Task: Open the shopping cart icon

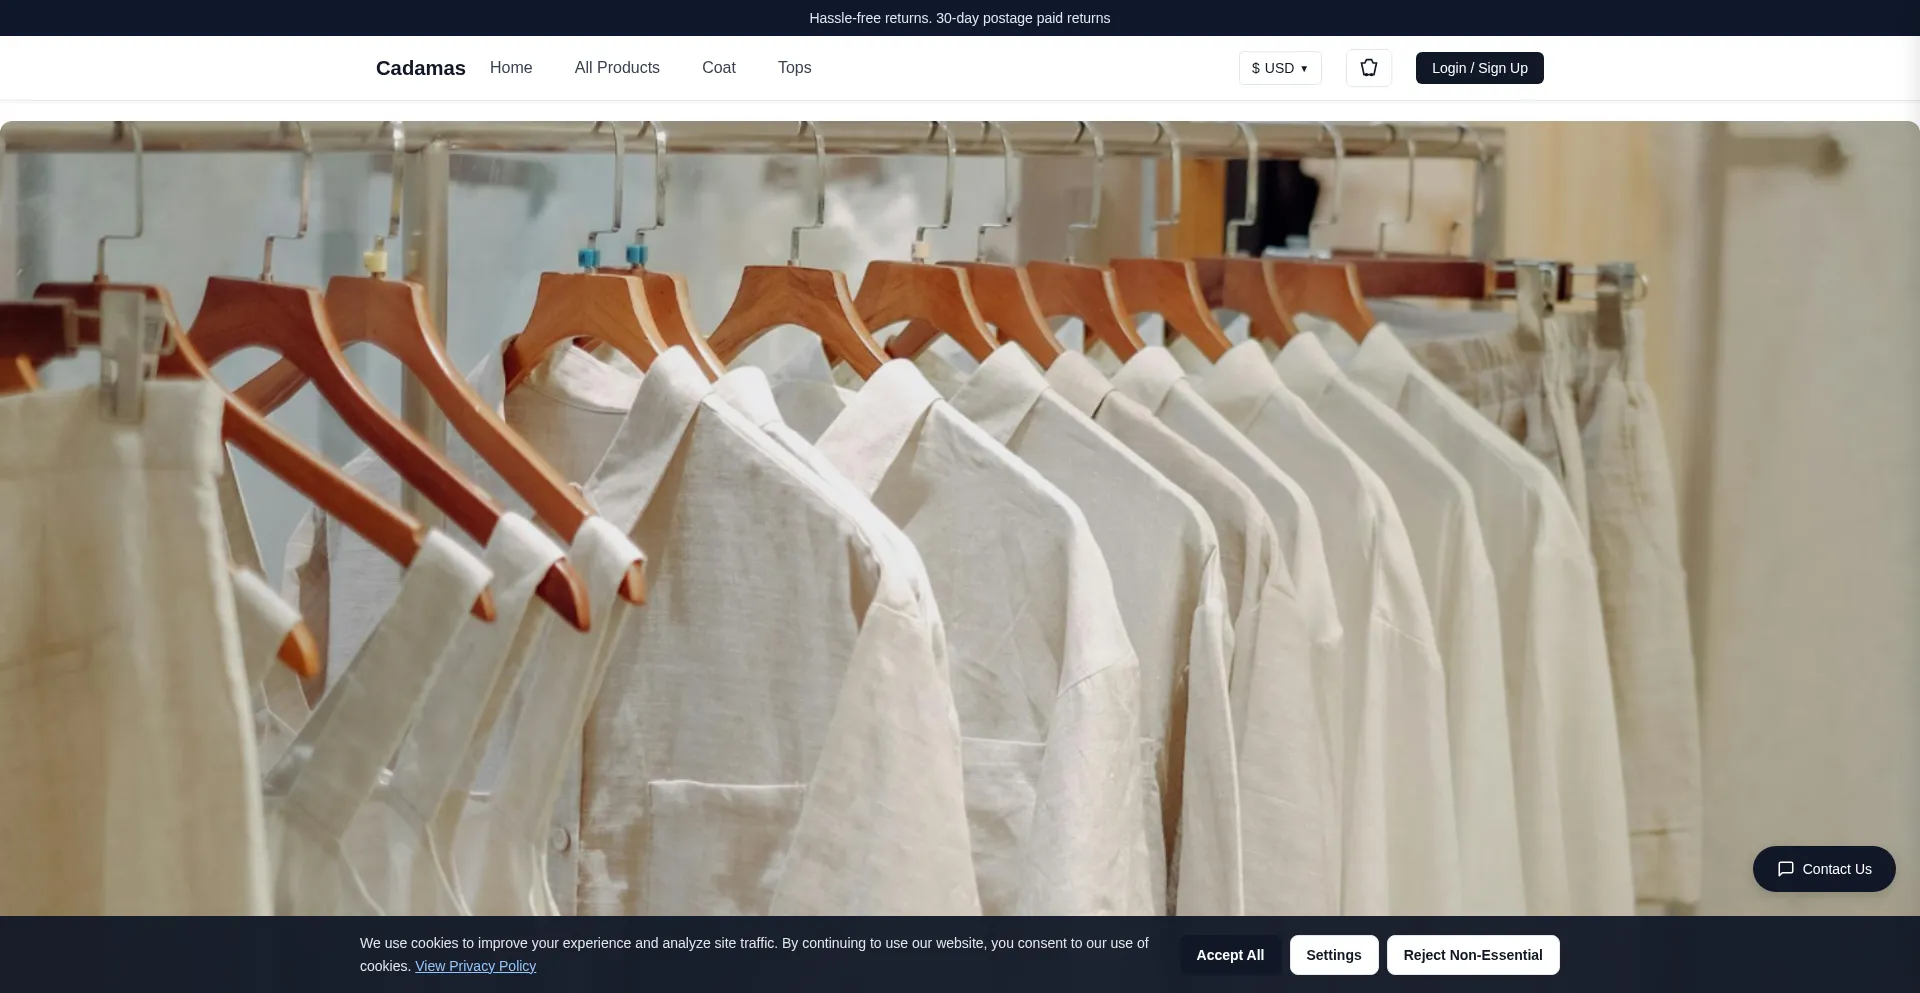Action: point(1368,68)
